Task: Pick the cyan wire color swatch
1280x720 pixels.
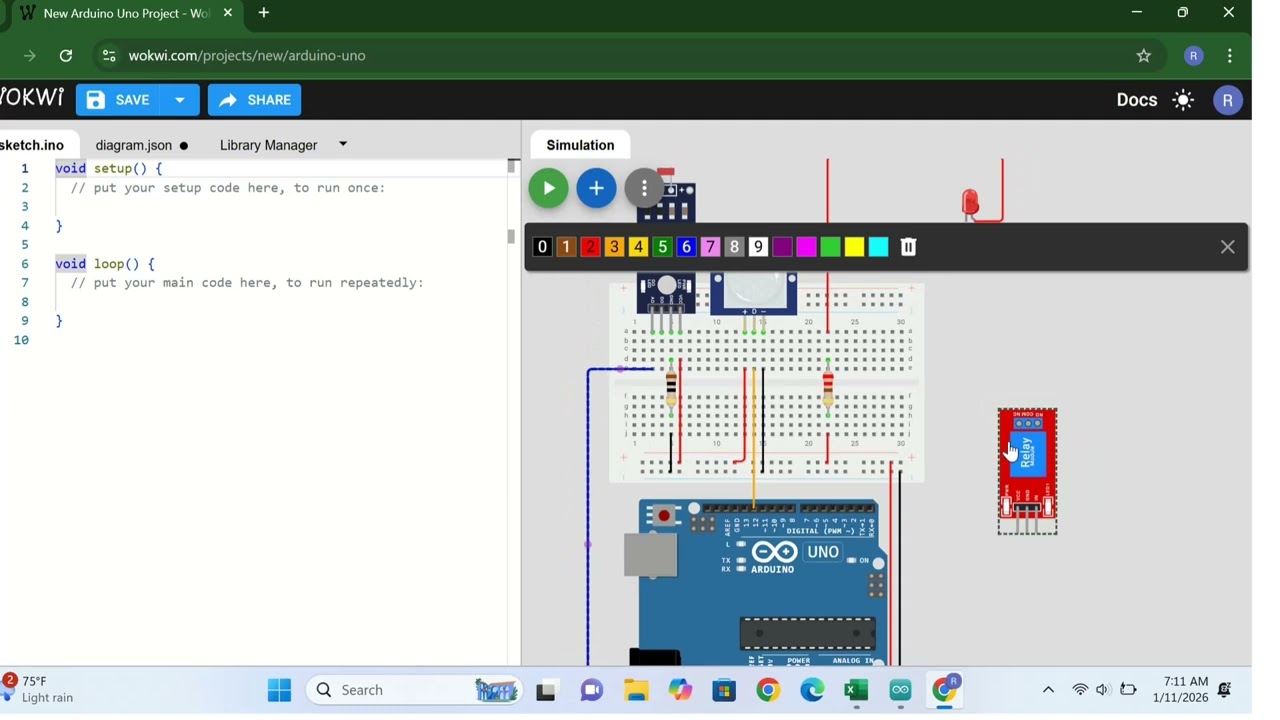Action: (878, 247)
